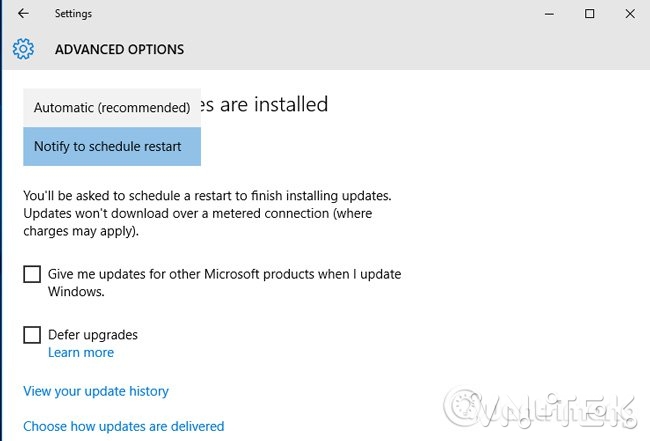This screenshot has width=650, height=441.
Task: Maximize the Settings window
Action: coord(589,14)
